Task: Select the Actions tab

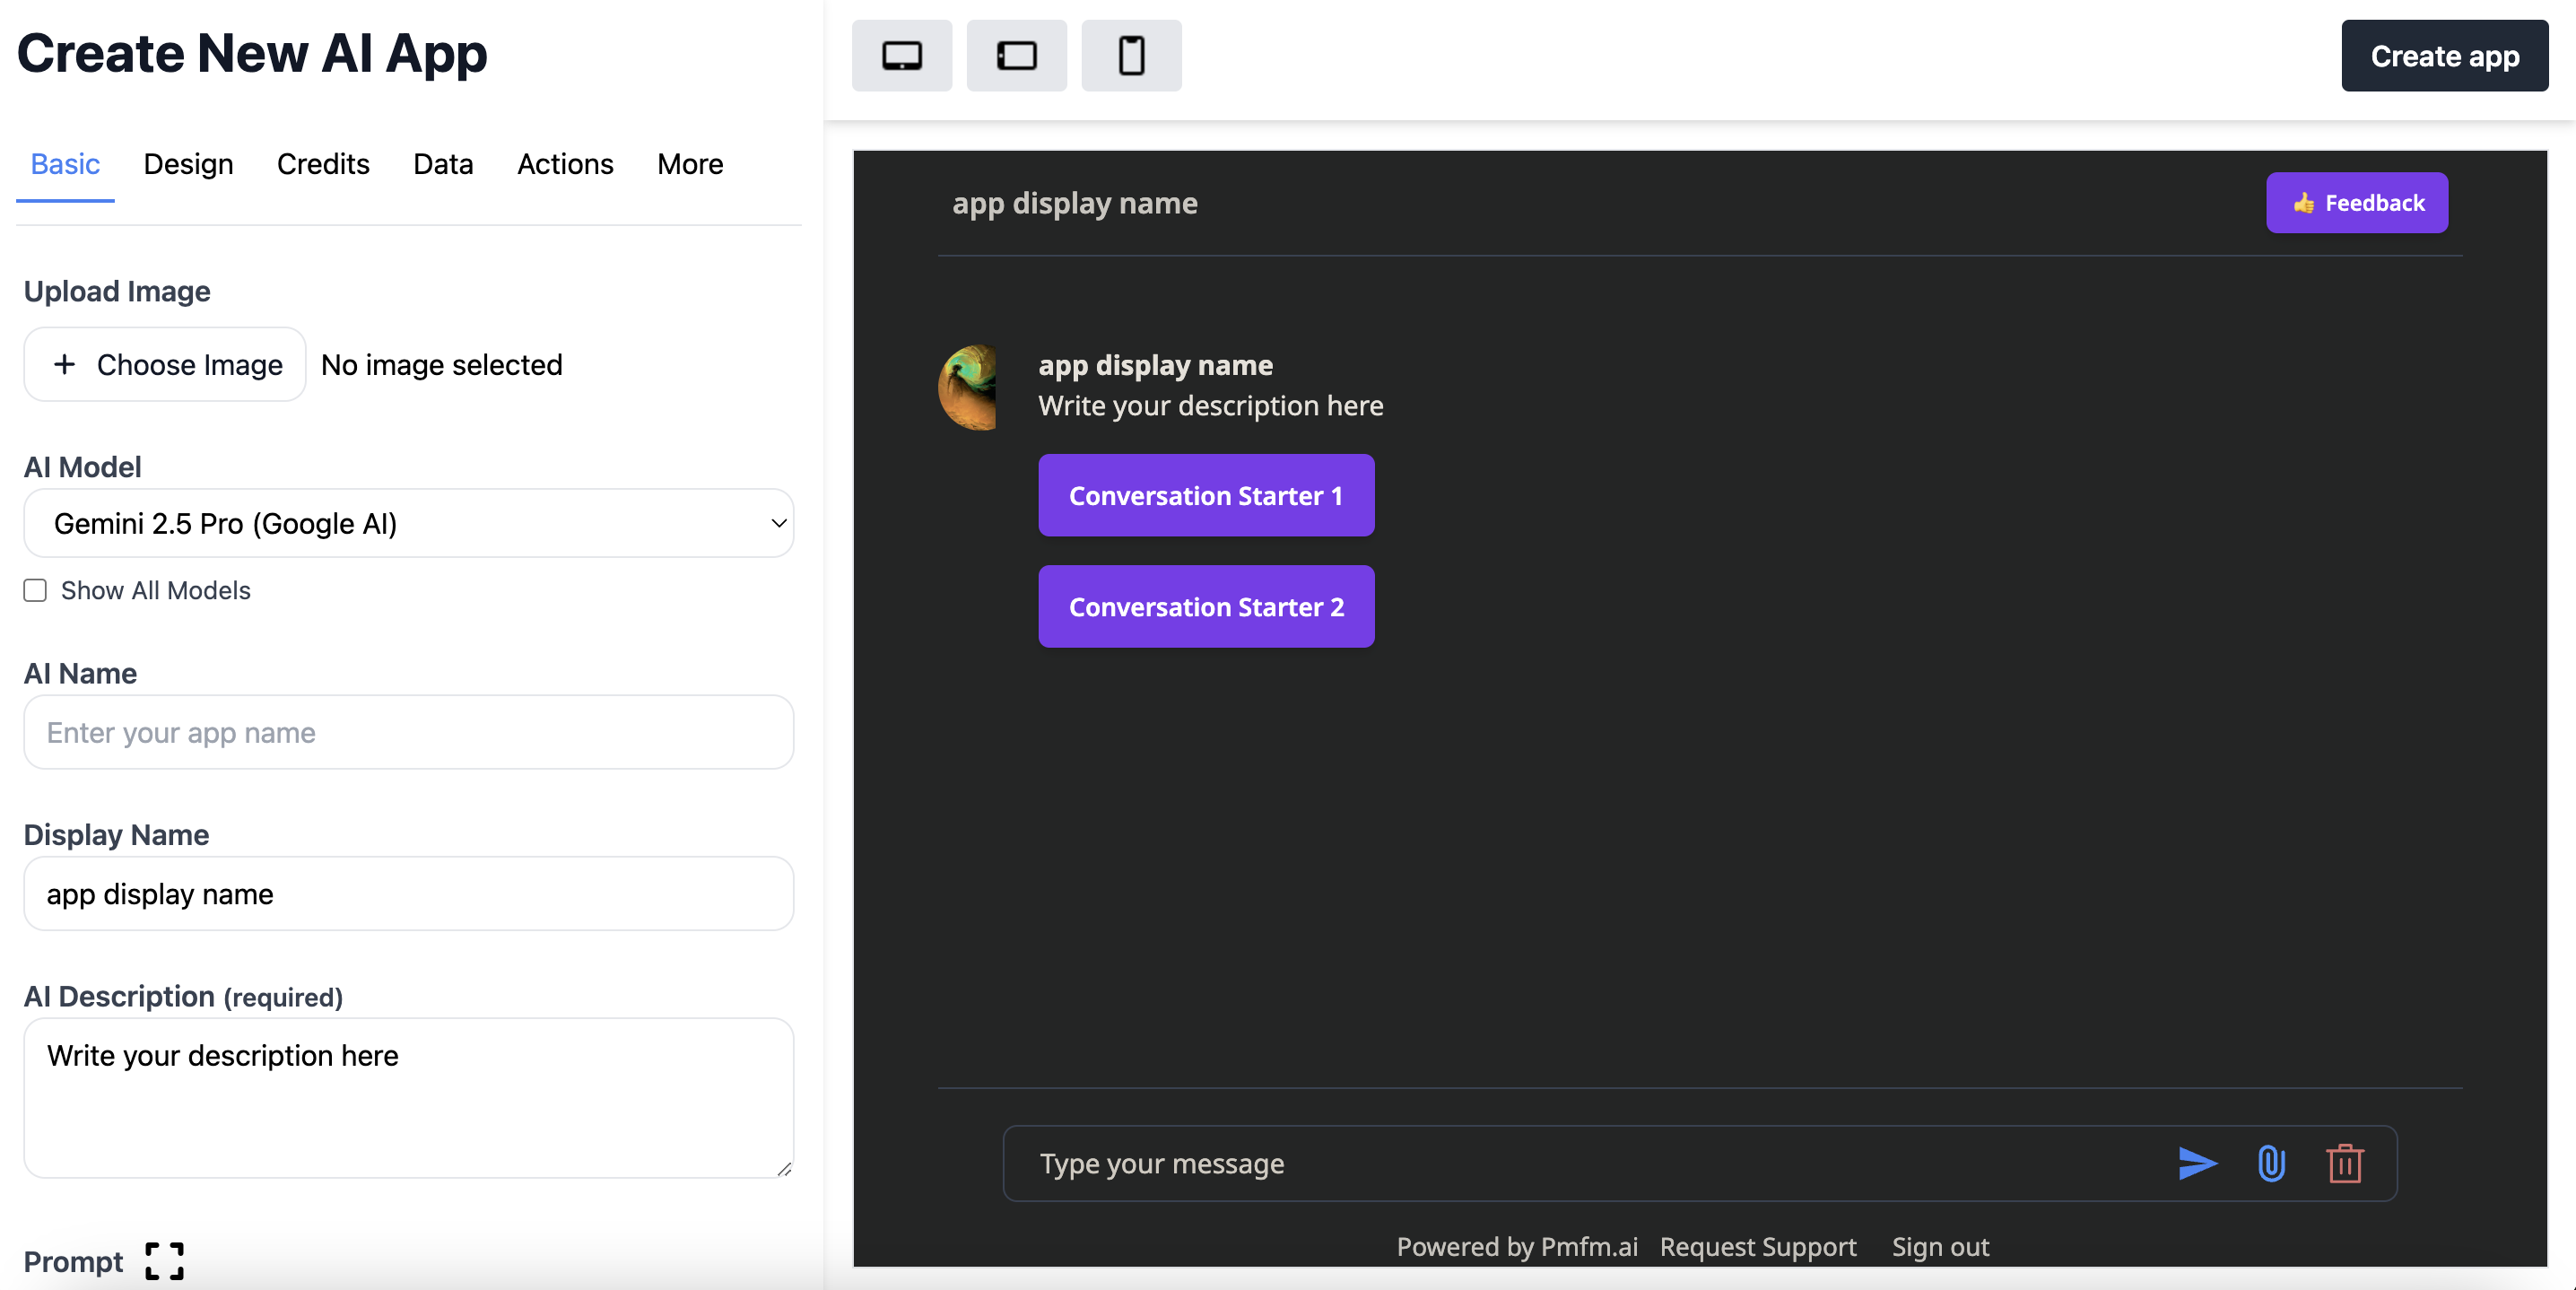Action: point(565,164)
